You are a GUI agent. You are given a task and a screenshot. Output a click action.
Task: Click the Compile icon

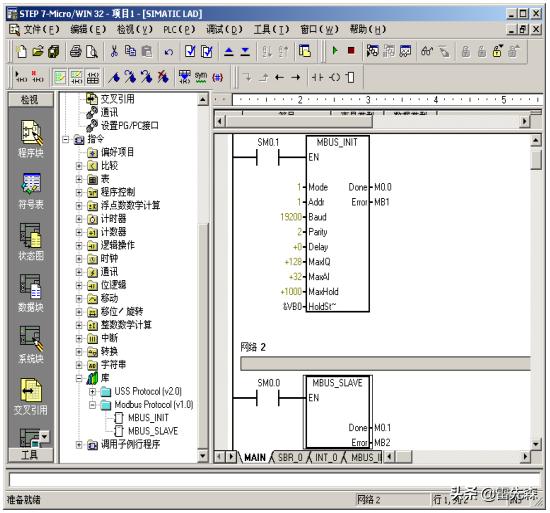(x=190, y=52)
